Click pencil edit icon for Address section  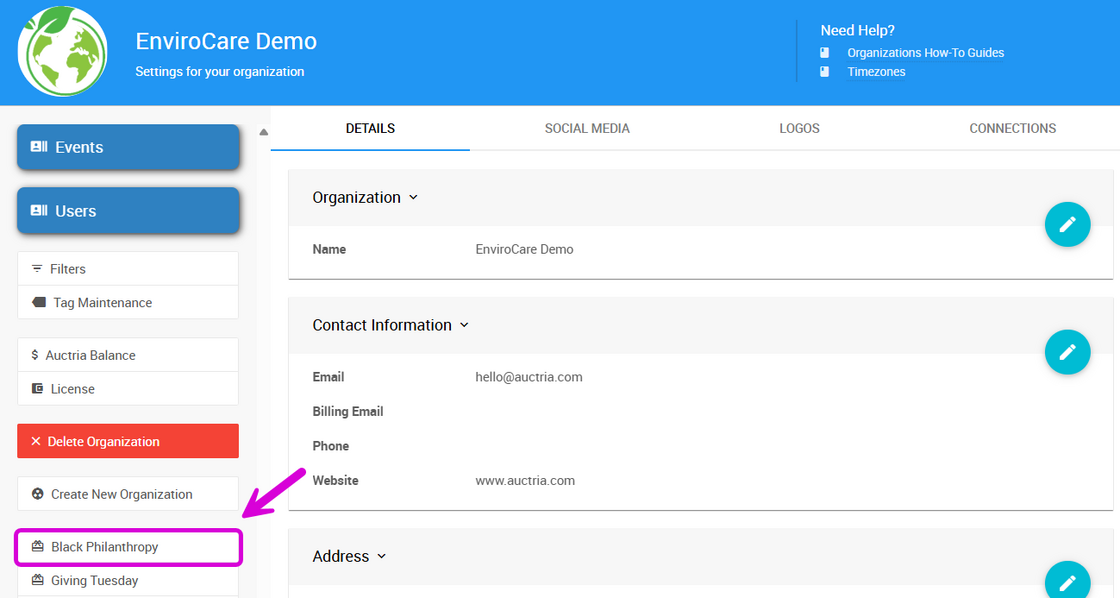pos(1067,582)
